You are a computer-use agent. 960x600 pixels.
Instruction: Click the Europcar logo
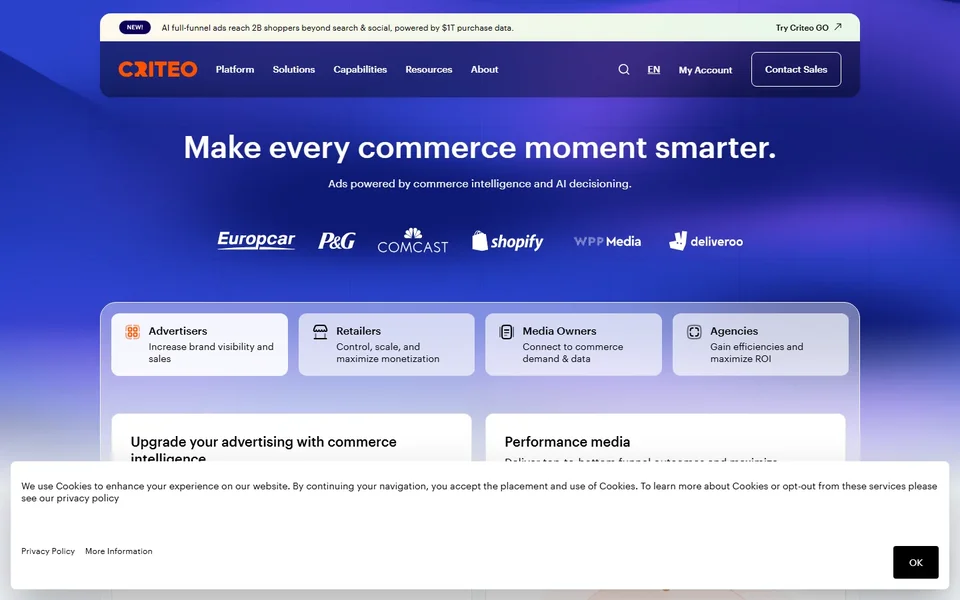point(256,240)
